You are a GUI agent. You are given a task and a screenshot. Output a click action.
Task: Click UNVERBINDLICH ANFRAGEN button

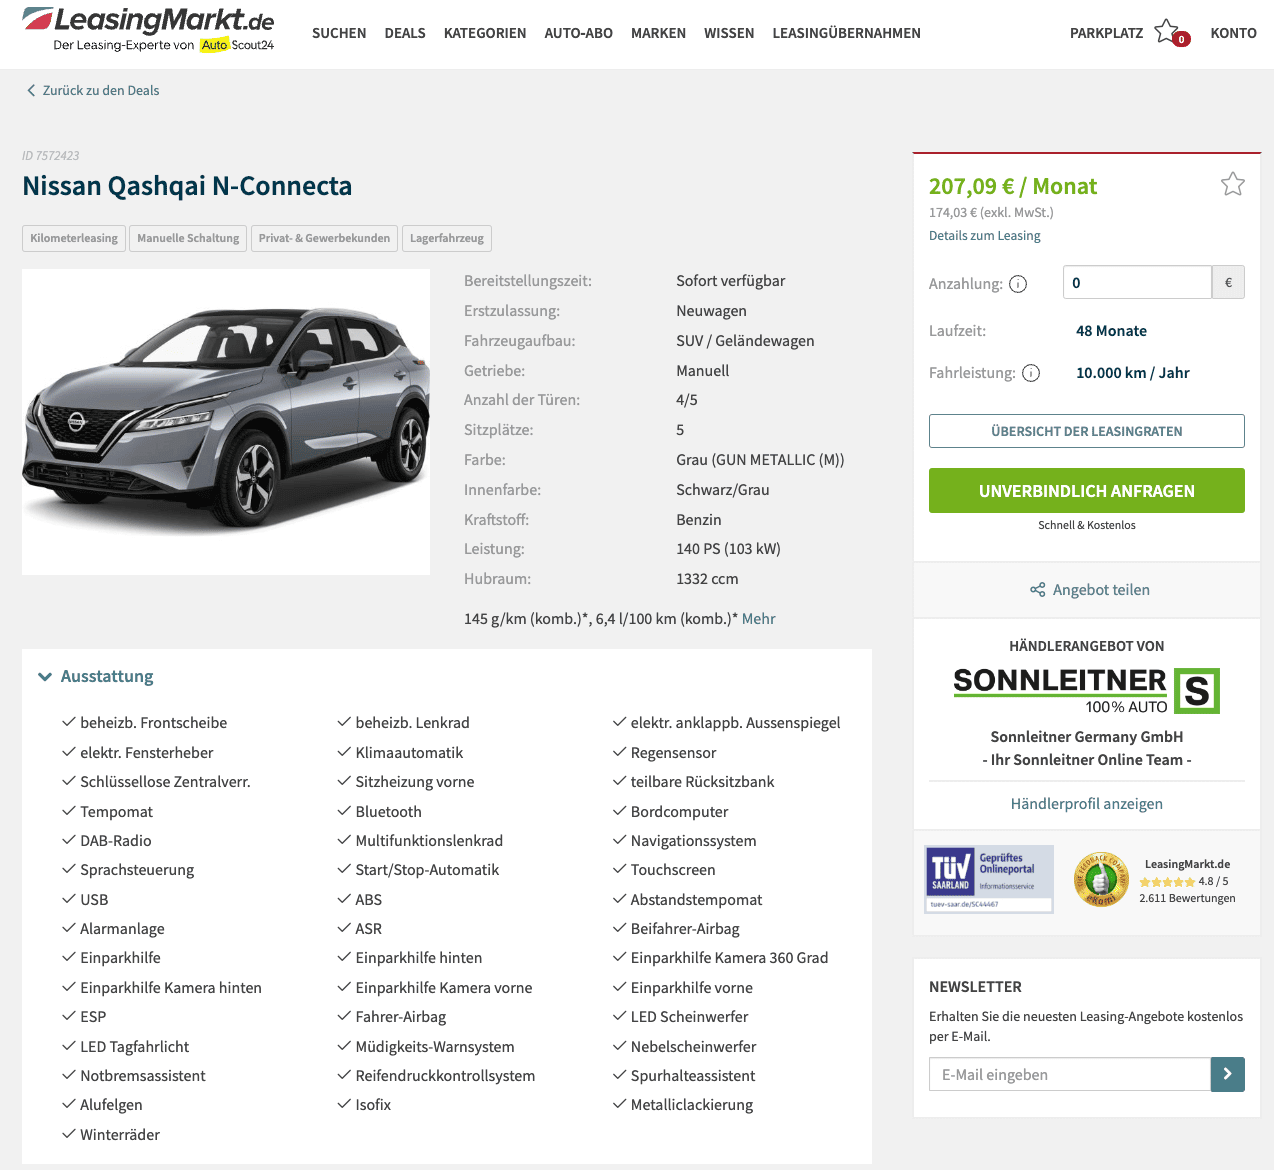[x=1087, y=491]
